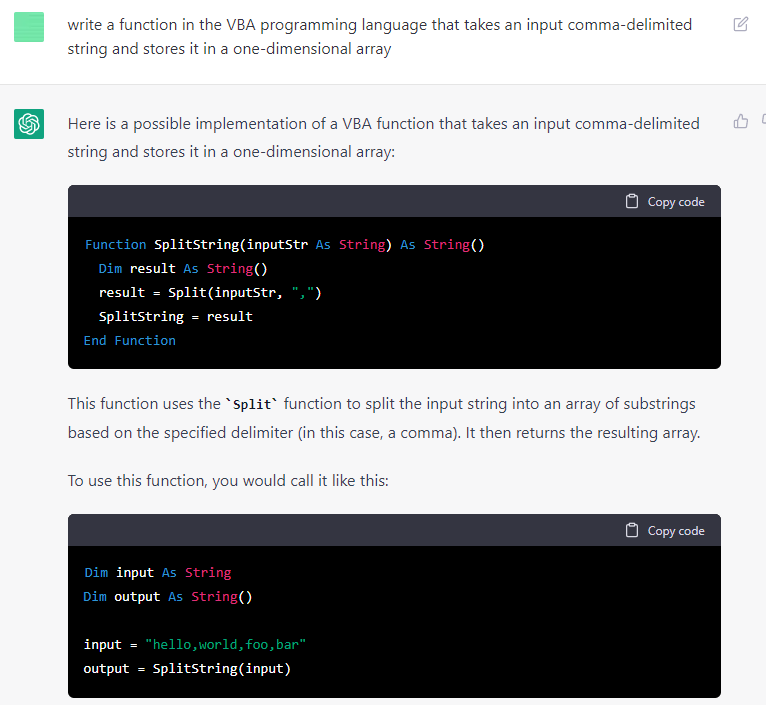Click the 'End Function' line
The width and height of the screenshot is (766, 705).
coord(129,341)
